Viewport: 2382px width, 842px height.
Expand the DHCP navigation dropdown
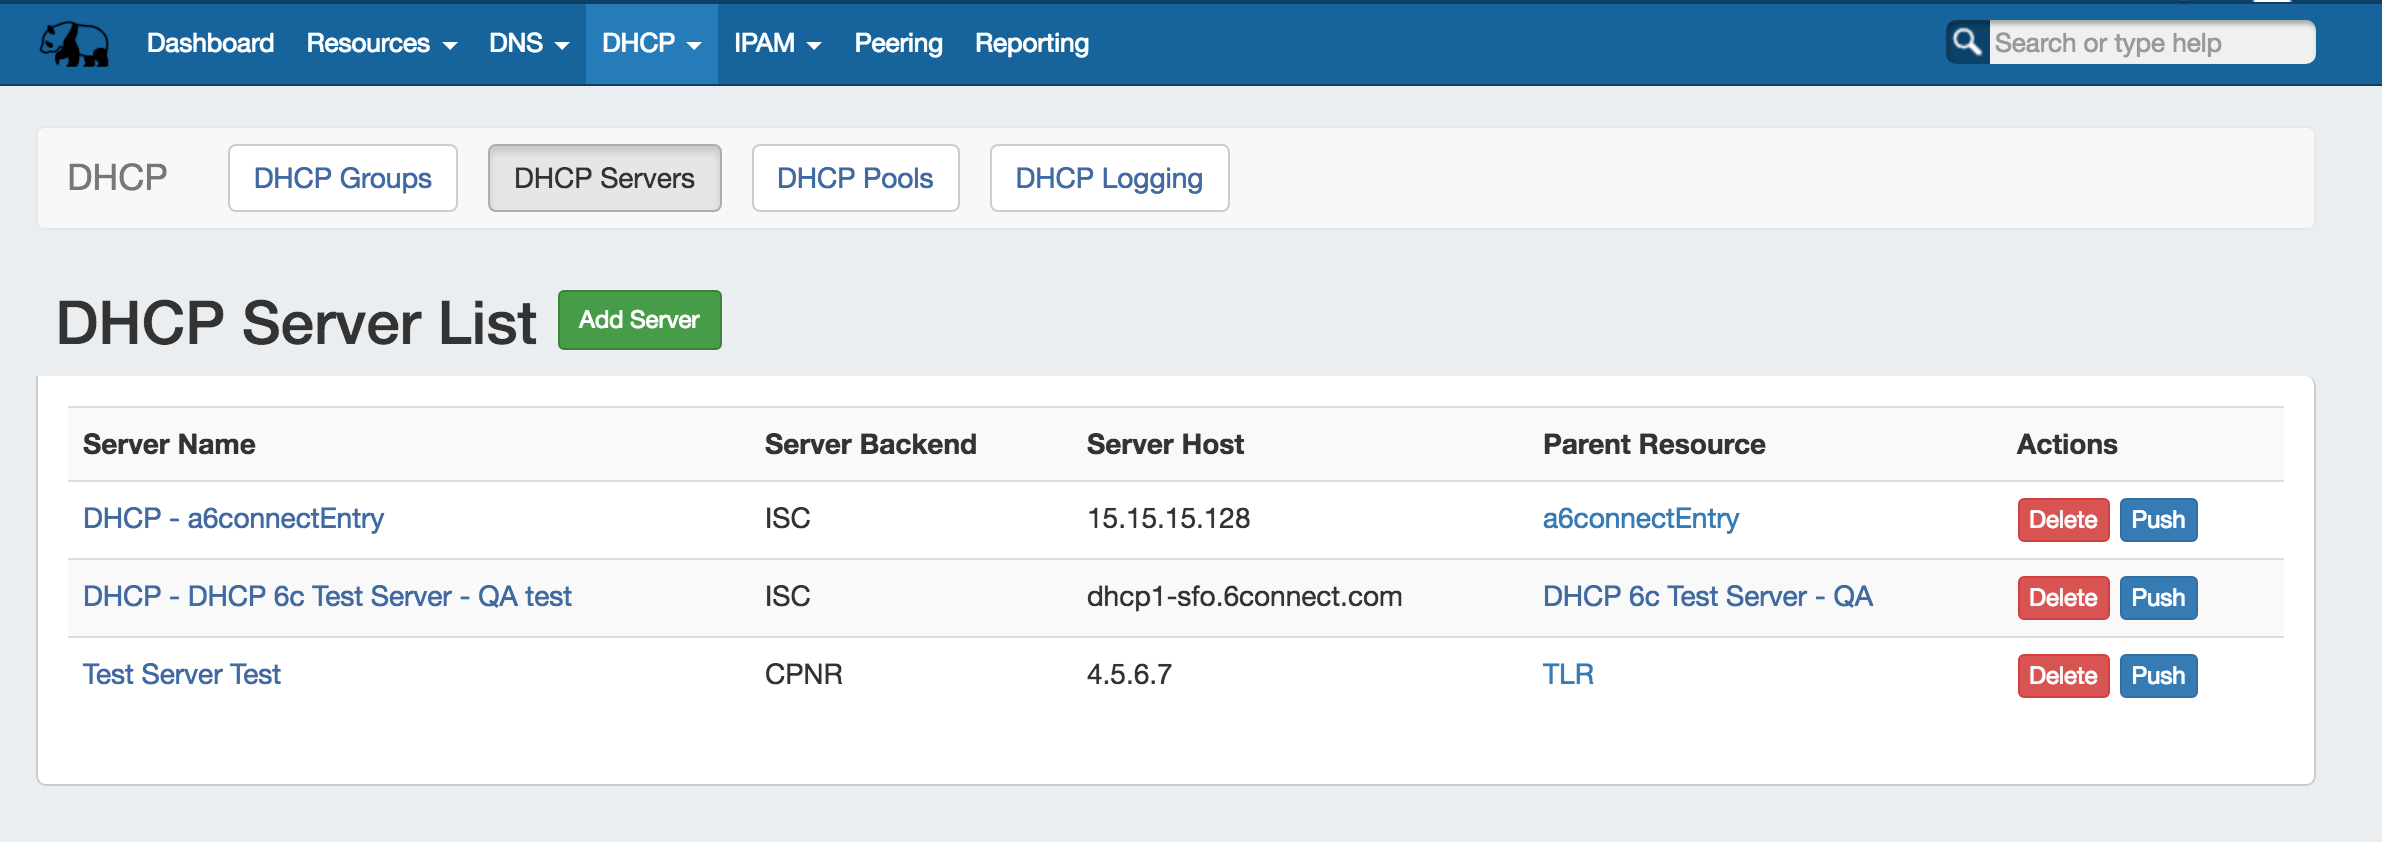[651, 44]
